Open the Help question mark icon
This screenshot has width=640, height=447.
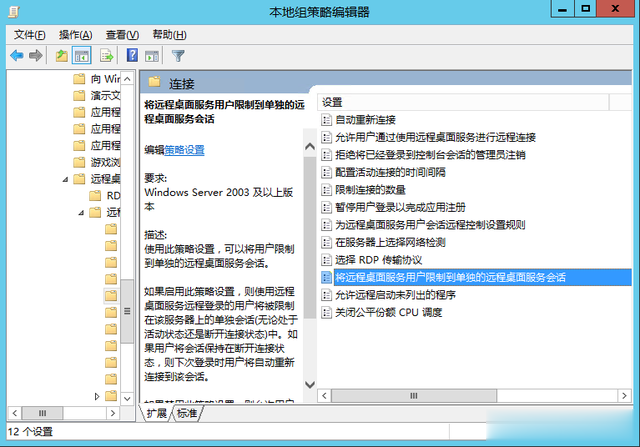[x=132, y=55]
